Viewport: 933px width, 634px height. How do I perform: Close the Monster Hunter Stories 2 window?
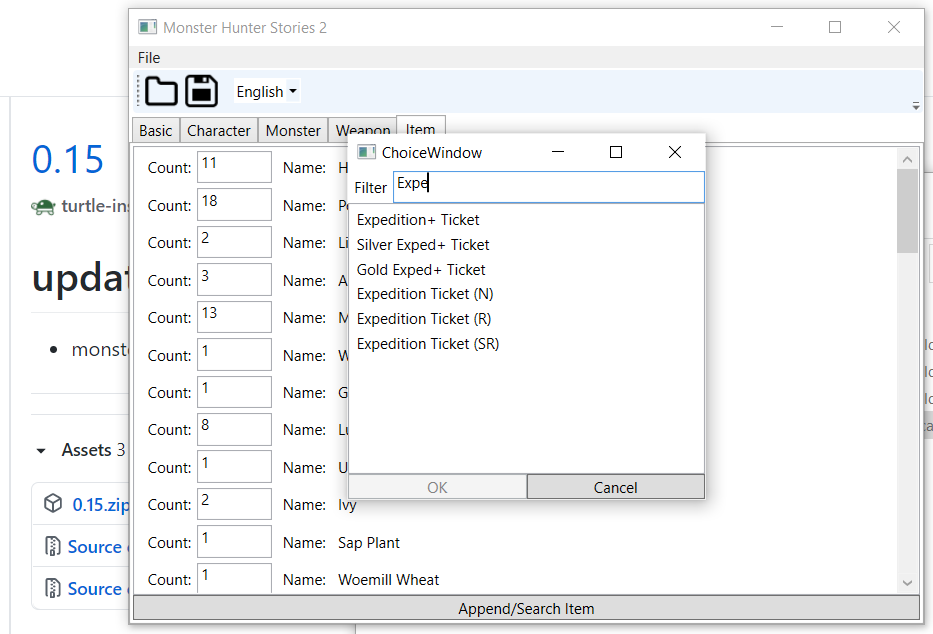[893, 27]
